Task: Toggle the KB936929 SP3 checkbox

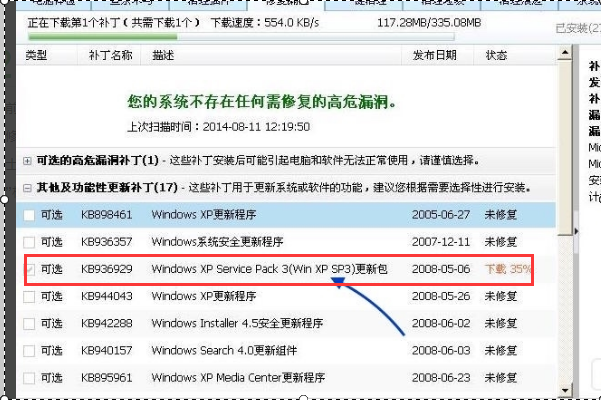Action: pos(30,270)
